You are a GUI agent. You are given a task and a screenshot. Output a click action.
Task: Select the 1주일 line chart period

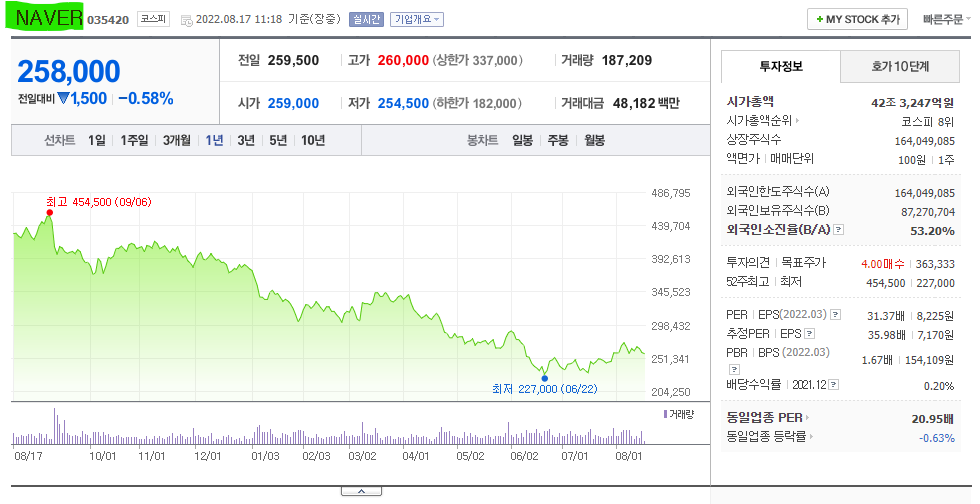[134, 140]
